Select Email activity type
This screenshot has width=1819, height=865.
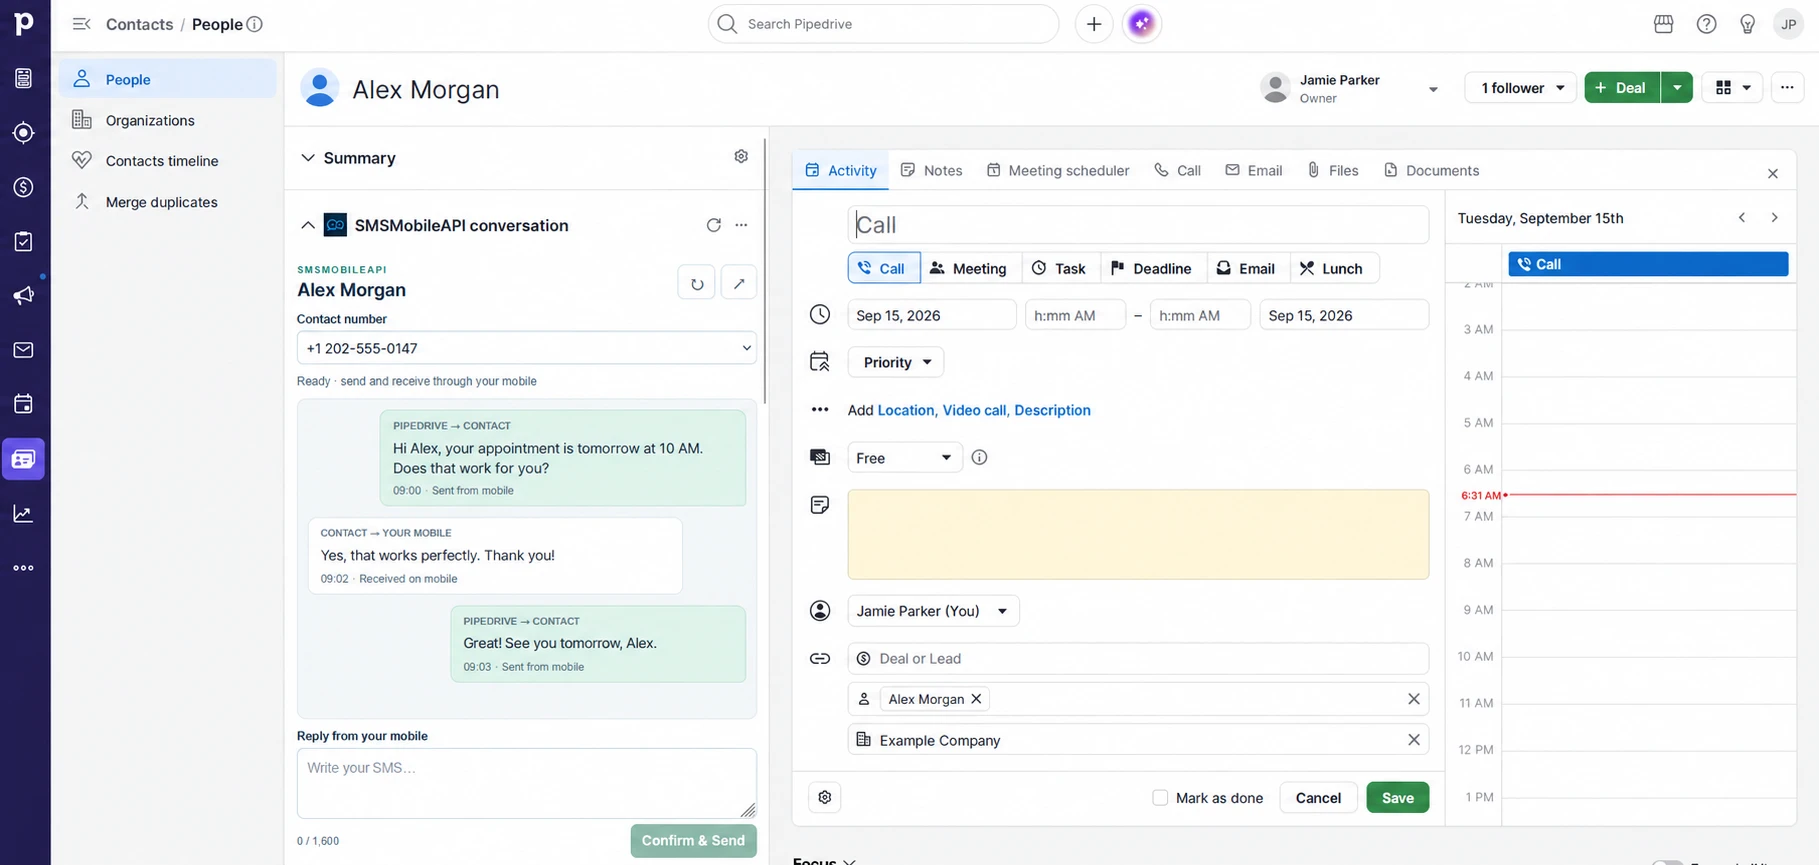[x=1246, y=268]
